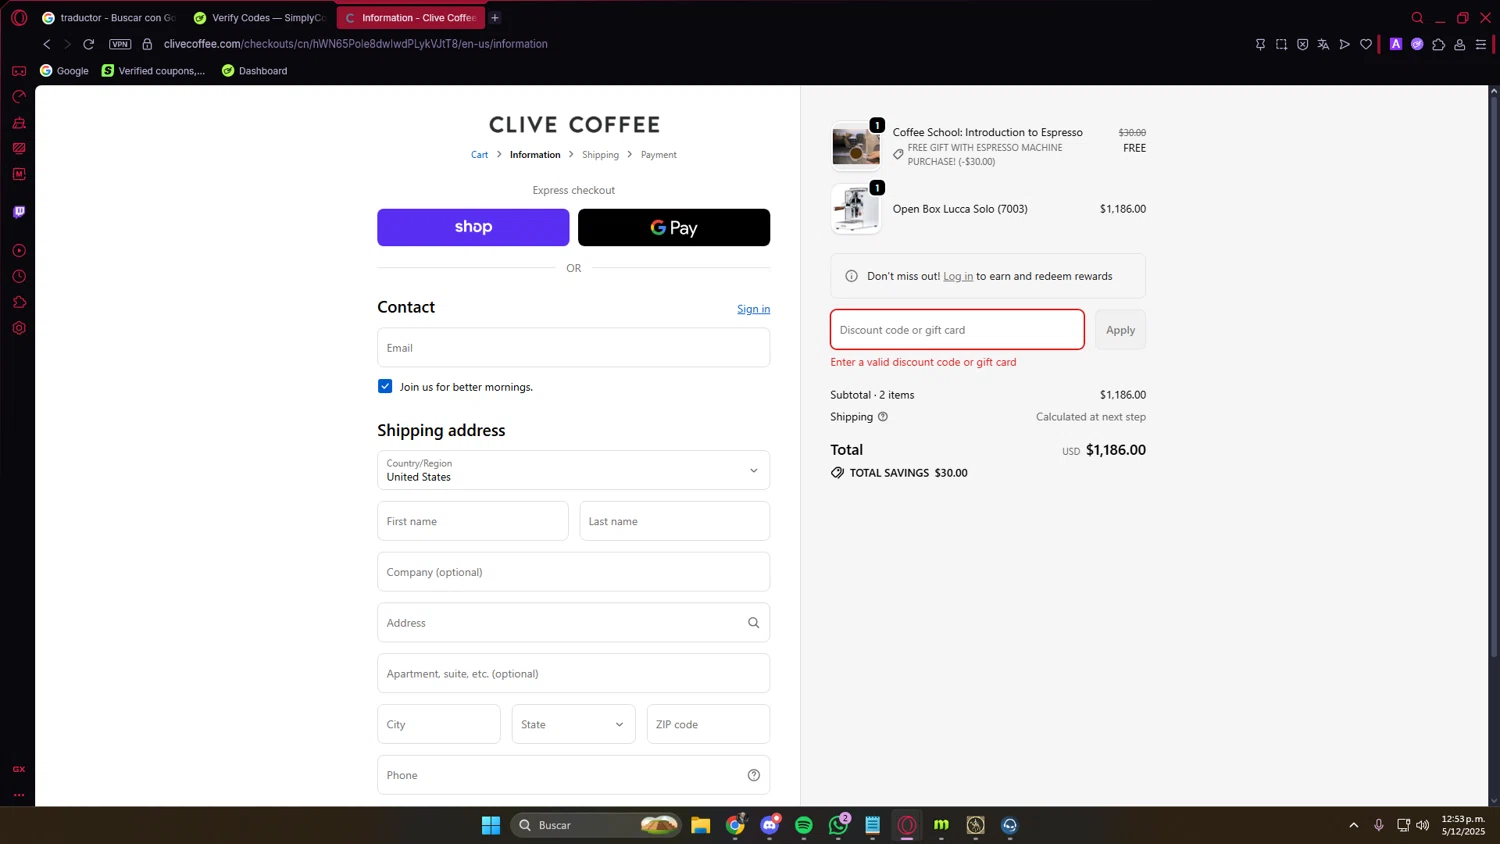Switch to the Verify Codes SimplyCodes tab

[260, 18]
